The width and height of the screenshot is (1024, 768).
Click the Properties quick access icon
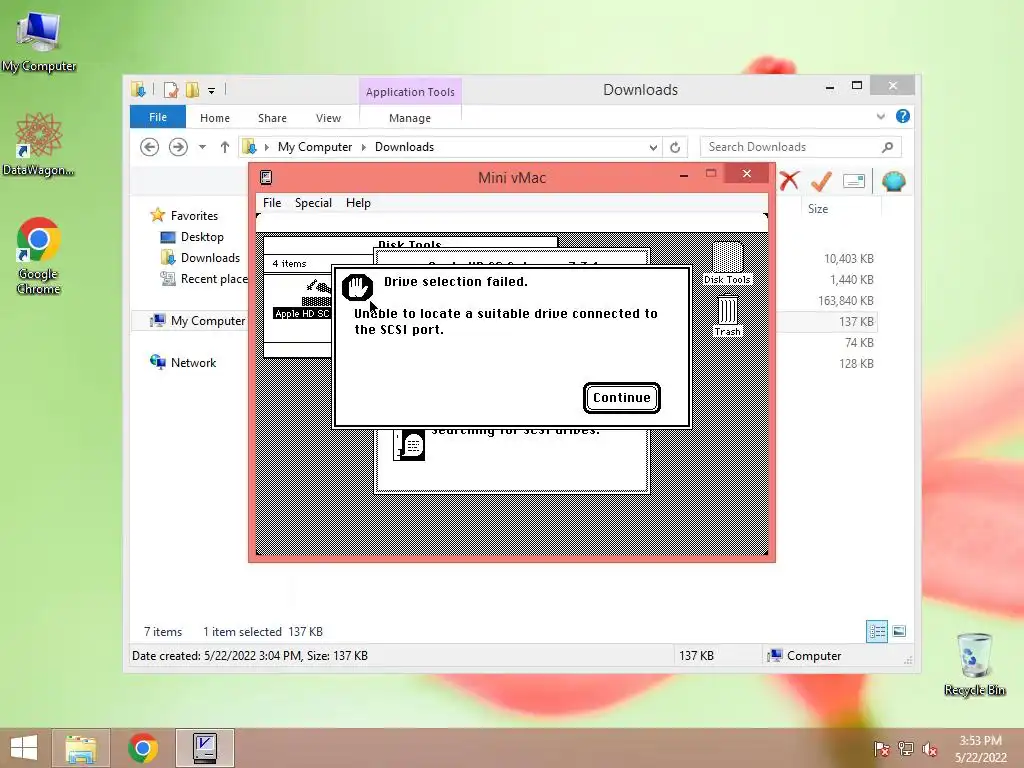171,90
